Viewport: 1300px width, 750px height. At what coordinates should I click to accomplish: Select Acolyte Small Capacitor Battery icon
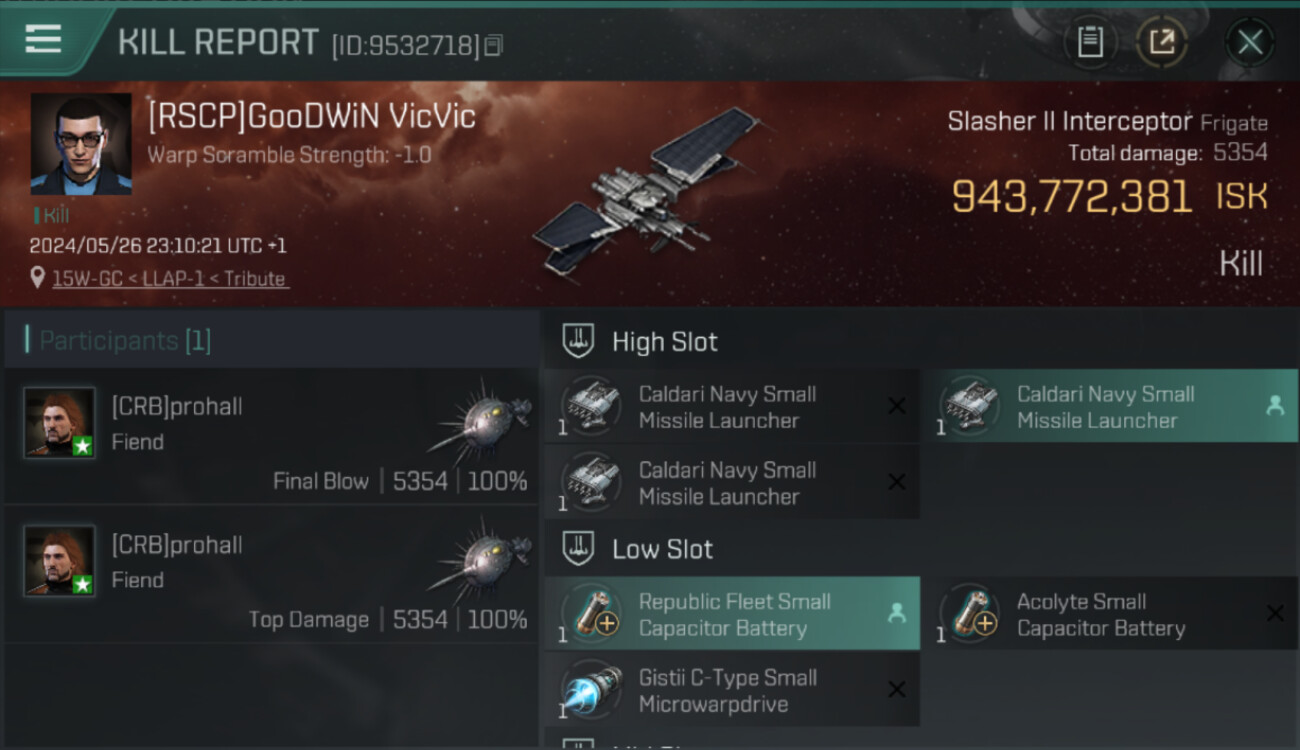click(x=969, y=614)
